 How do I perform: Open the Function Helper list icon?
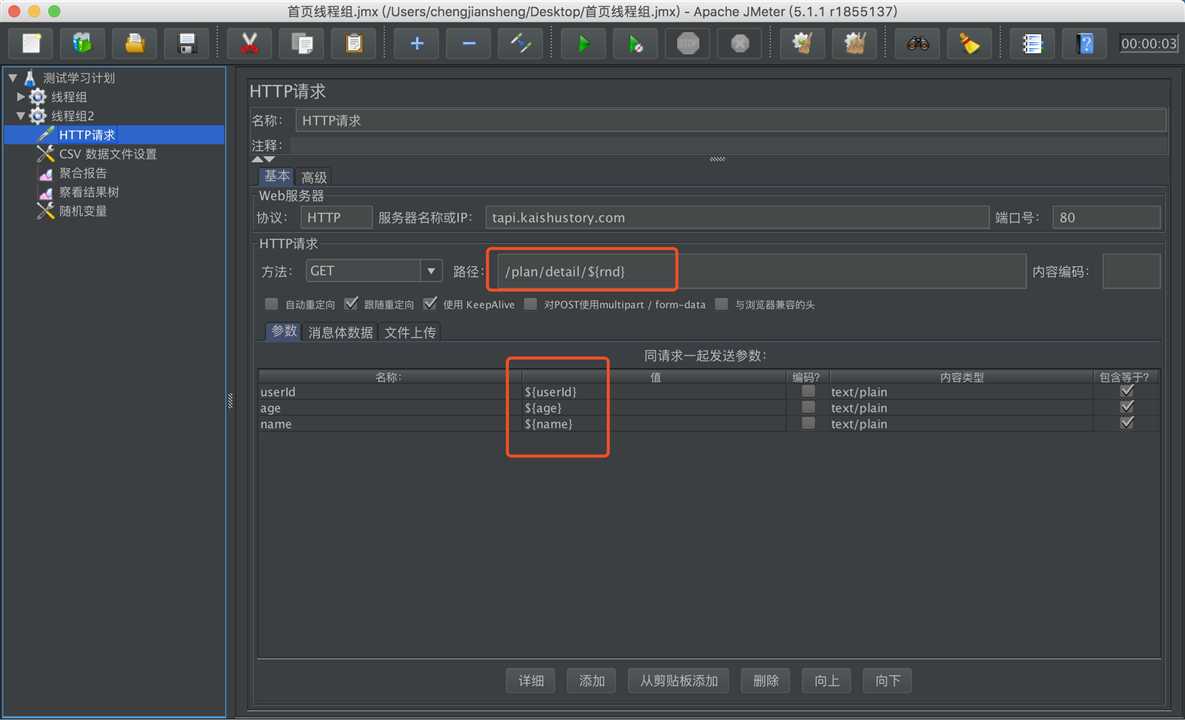pyautogui.click(x=1032, y=43)
